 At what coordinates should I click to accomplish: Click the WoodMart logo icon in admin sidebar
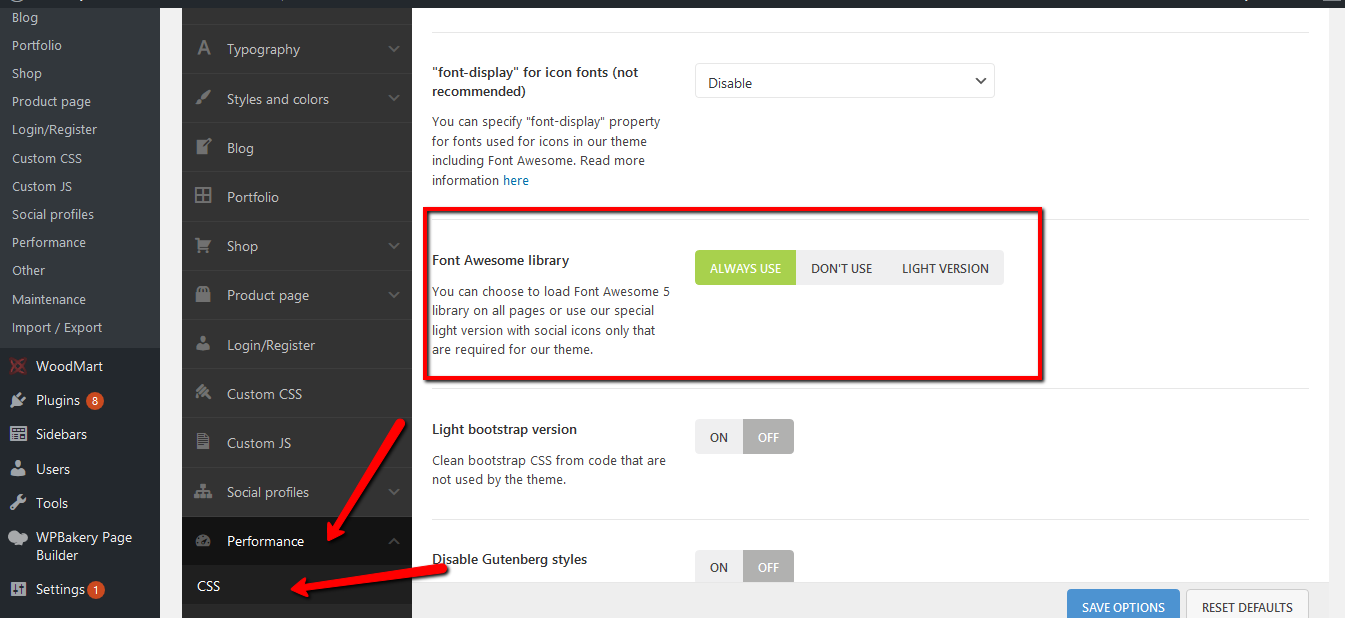point(18,366)
